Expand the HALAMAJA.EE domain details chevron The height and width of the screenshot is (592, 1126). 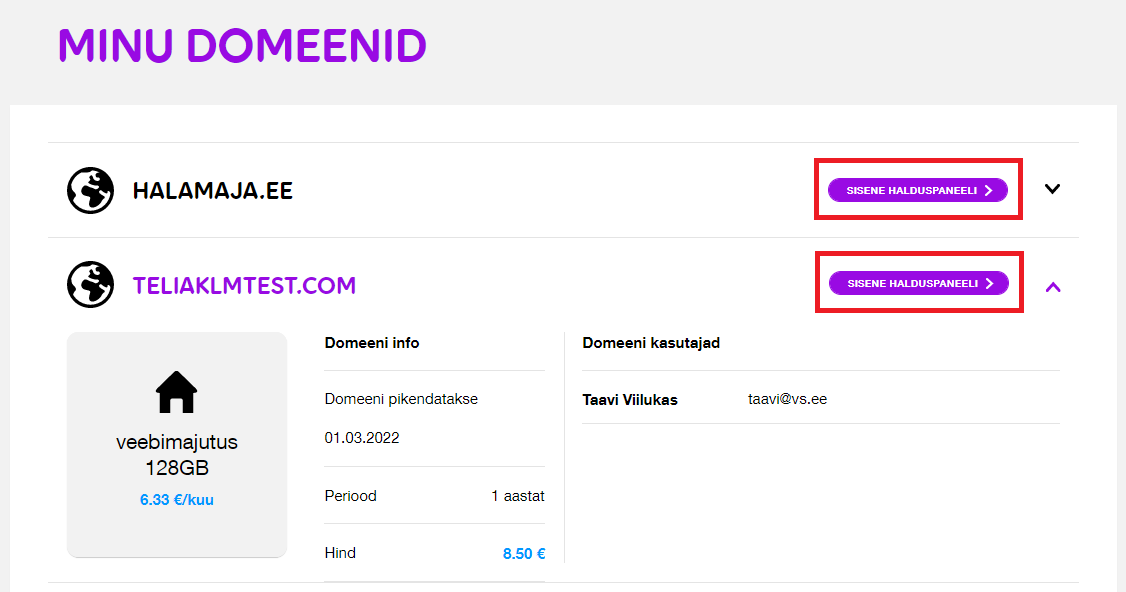pyautogui.click(x=1052, y=189)
